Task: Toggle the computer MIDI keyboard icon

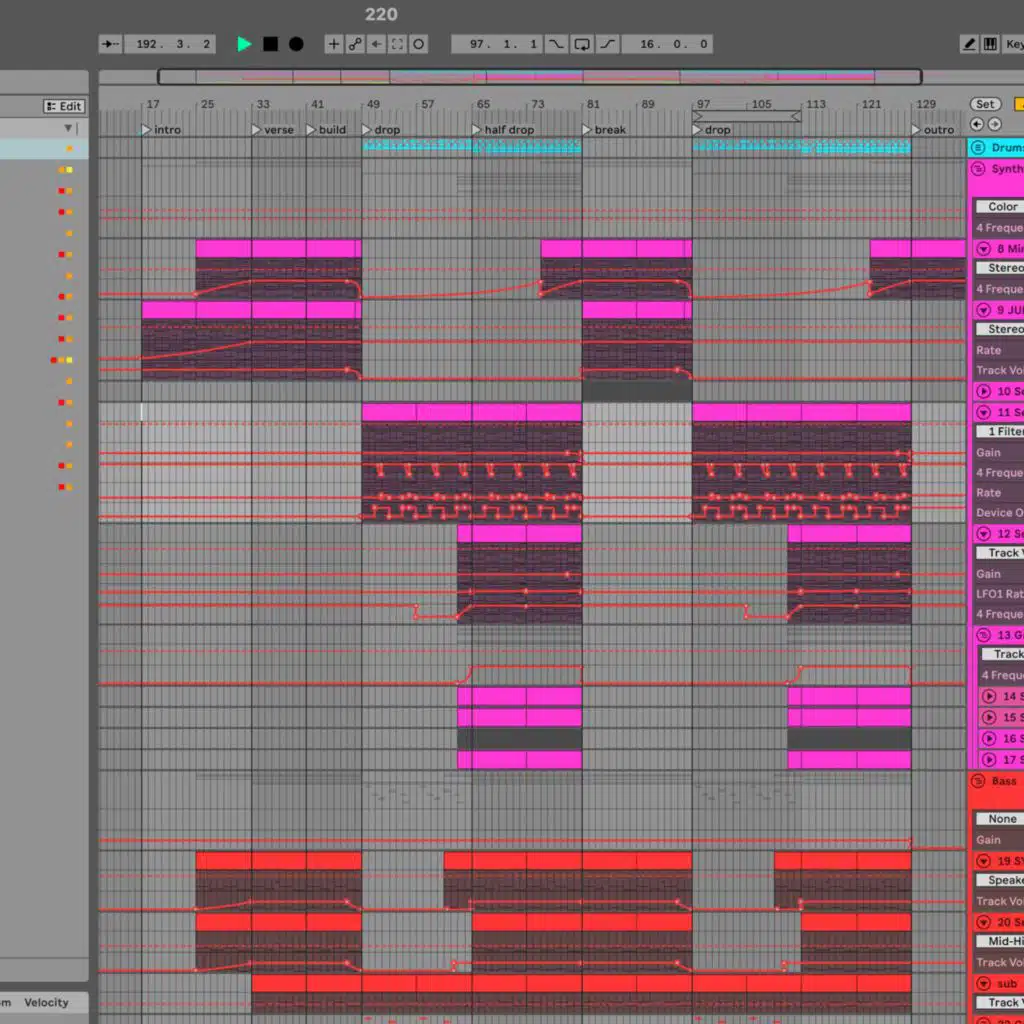Action: pyautogui.click(x=990, y=44)
